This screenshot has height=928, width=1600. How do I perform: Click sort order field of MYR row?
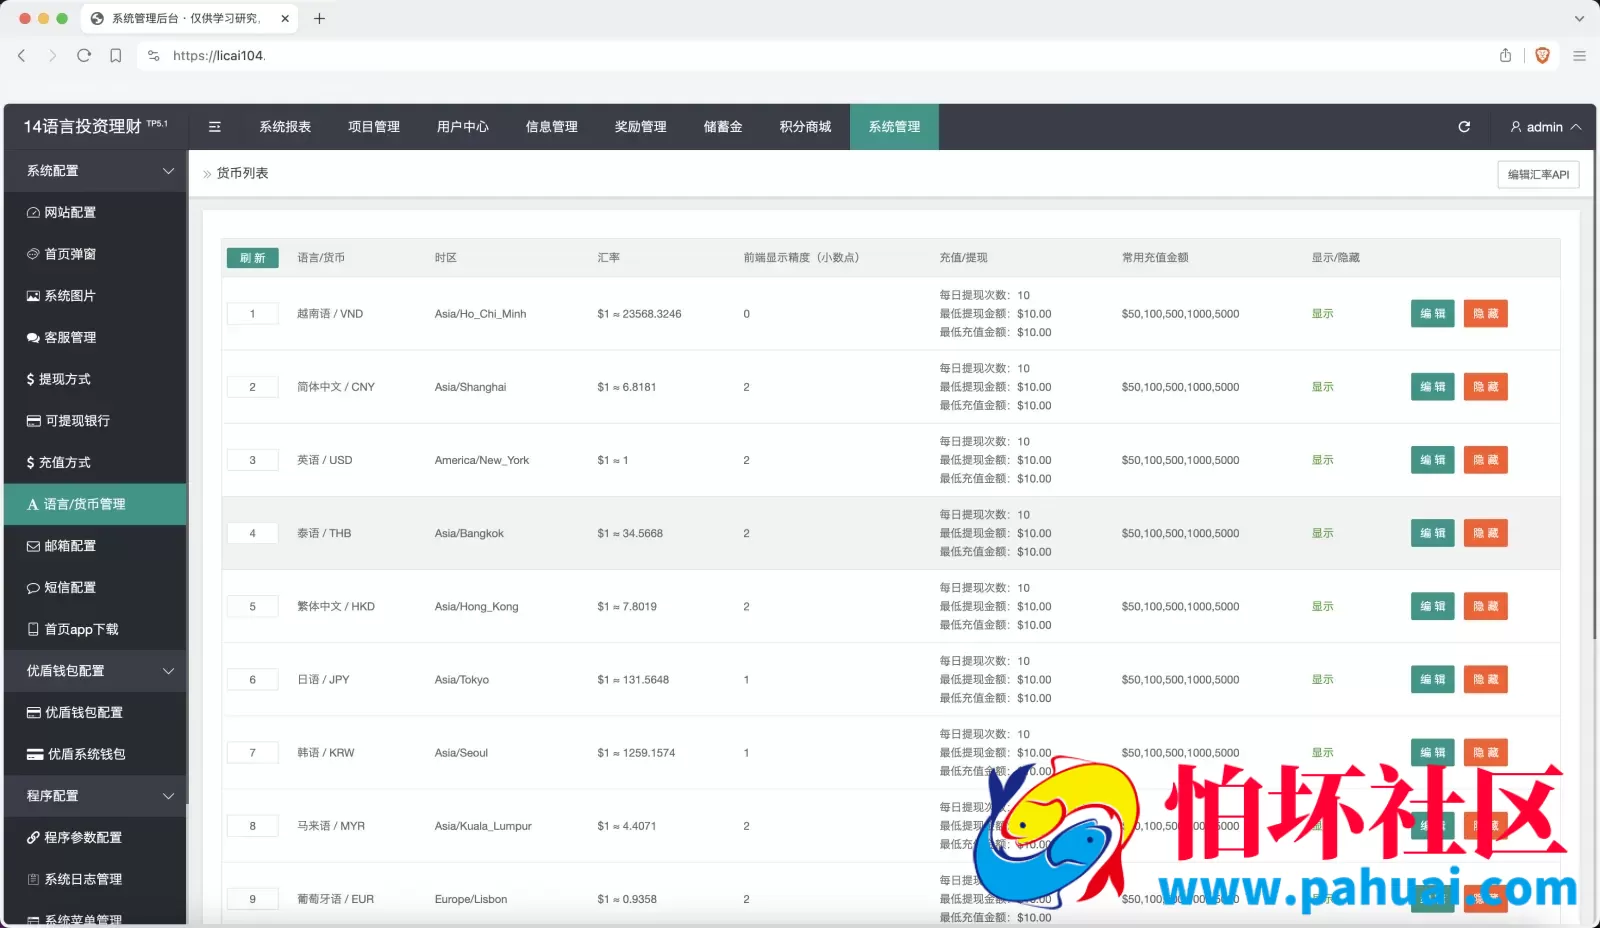coord(253,826)
